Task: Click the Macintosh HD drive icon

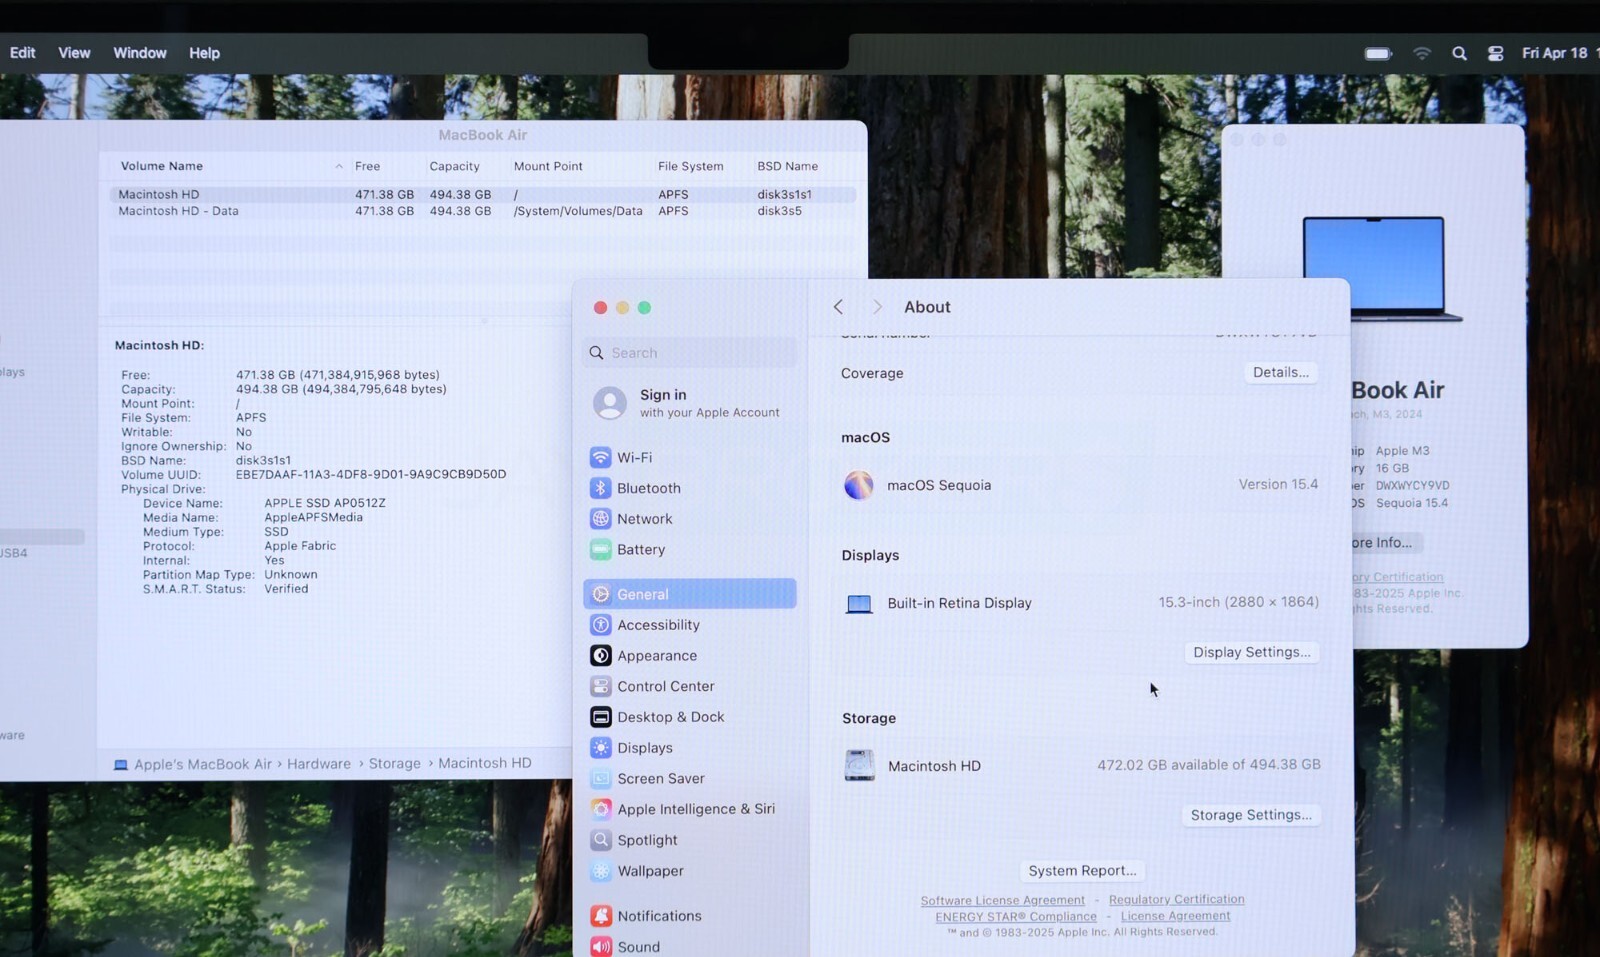Action: (859, 765)
